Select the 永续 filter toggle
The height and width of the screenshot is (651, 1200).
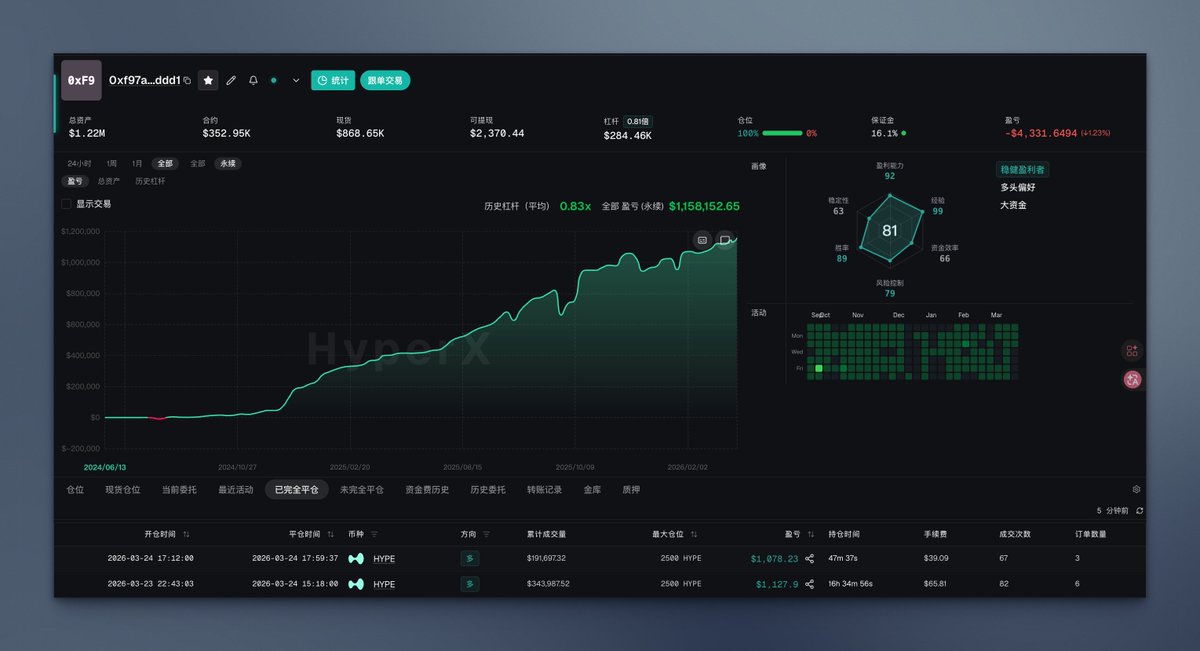click(x=228, y=163)
